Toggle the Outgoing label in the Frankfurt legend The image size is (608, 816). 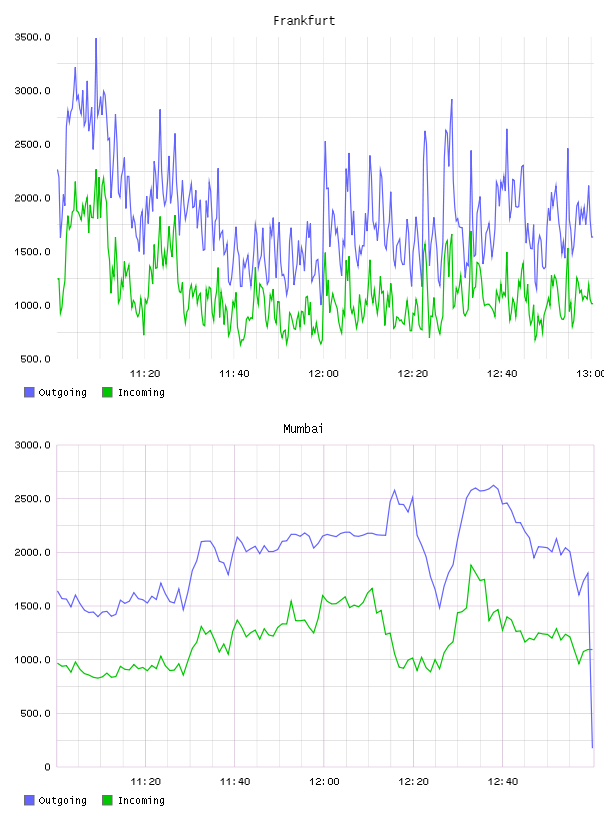click(62, 393)
